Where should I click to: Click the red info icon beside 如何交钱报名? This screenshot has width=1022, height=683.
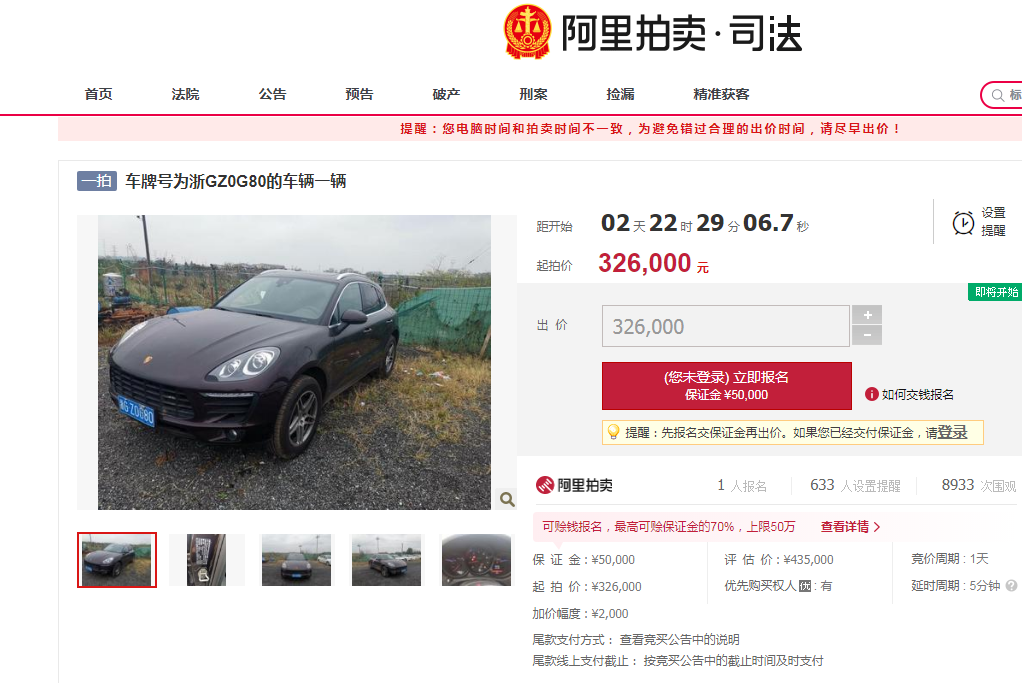(871, 394)
